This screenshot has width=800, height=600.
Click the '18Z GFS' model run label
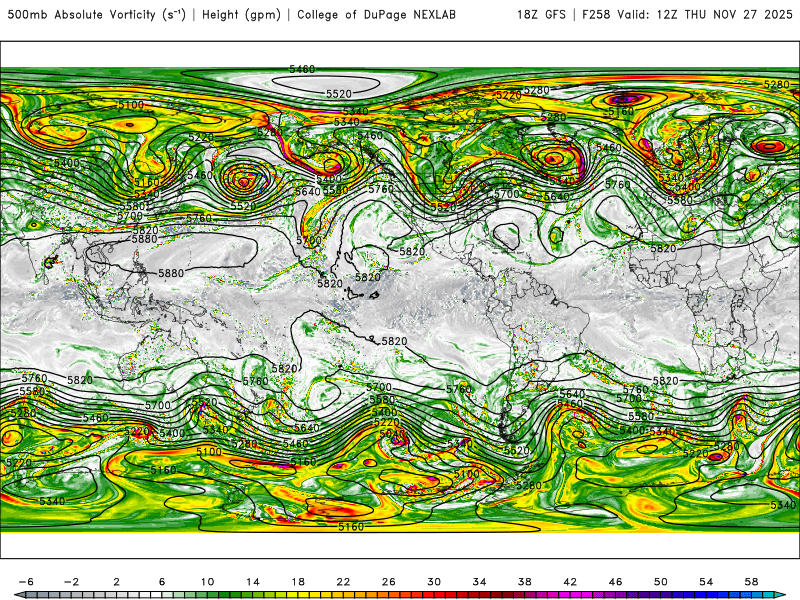(541, 15)
